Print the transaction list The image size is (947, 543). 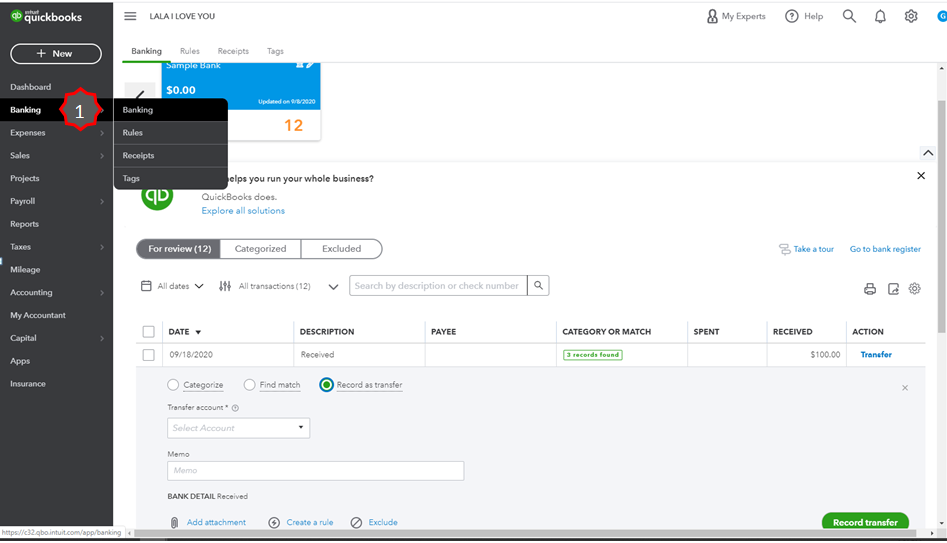870,289
